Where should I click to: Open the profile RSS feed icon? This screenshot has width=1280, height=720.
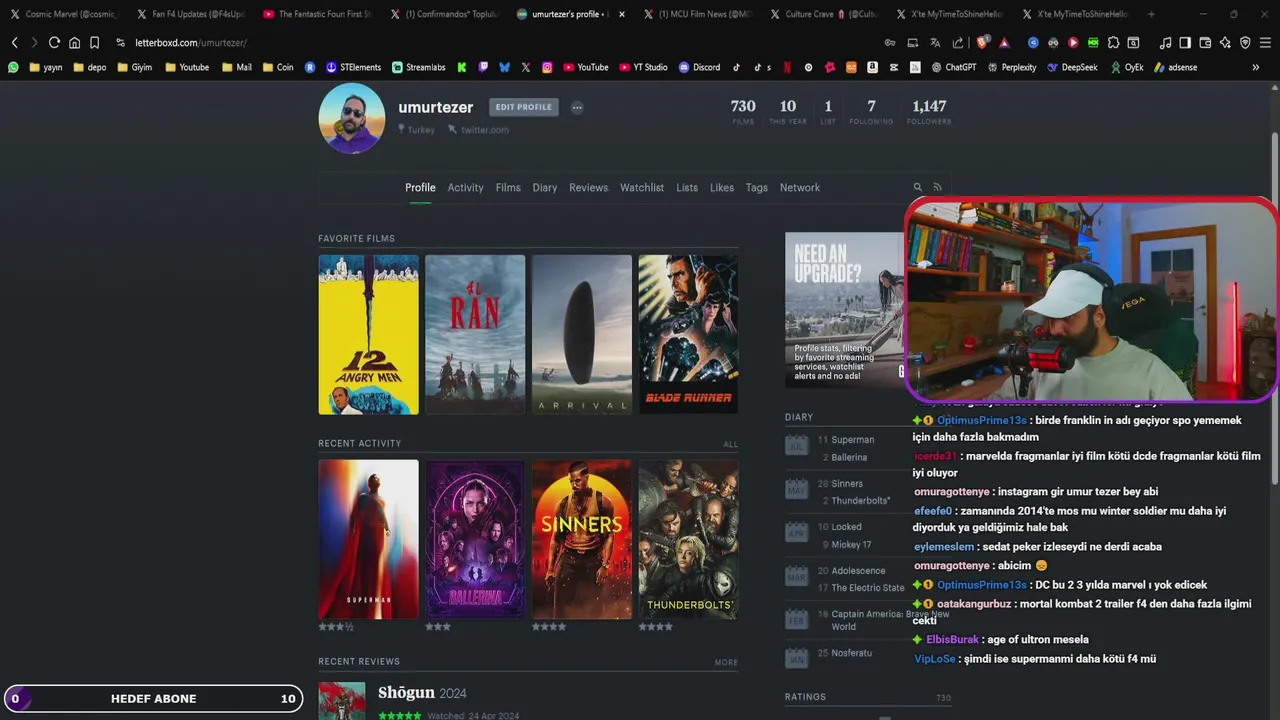[937, 187]
